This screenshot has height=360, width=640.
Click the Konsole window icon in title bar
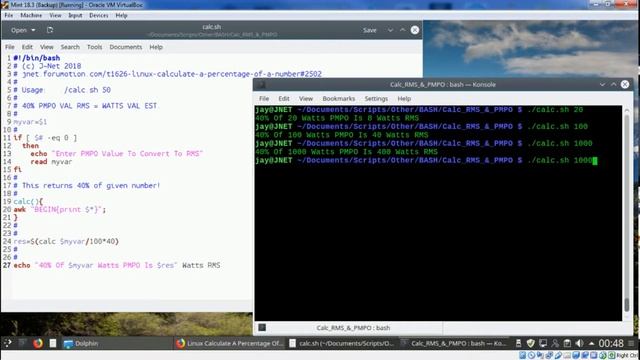262,84
